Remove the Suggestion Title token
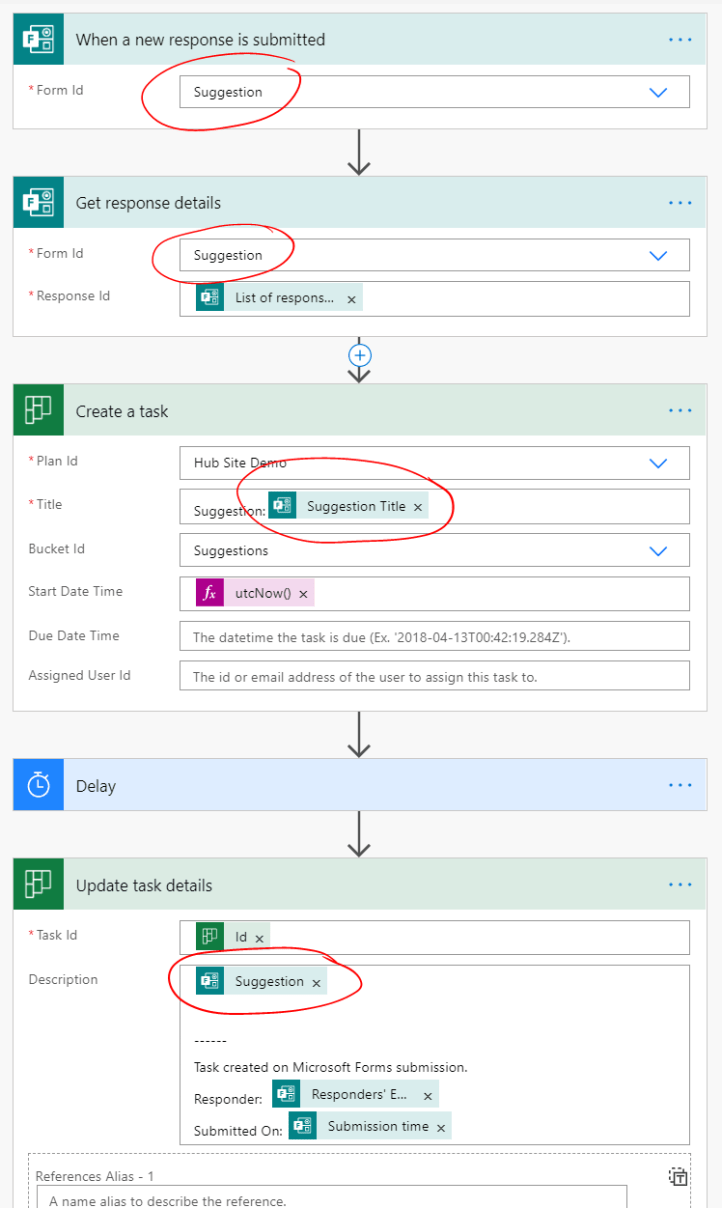Image resolution: width=722 pixels, height=1208 pixels. 418,505
